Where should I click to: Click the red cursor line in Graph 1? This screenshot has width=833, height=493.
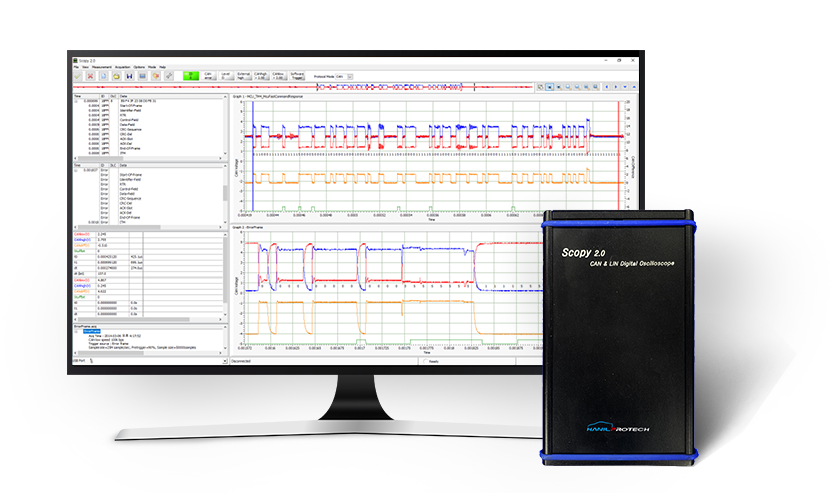click(619, 155)
